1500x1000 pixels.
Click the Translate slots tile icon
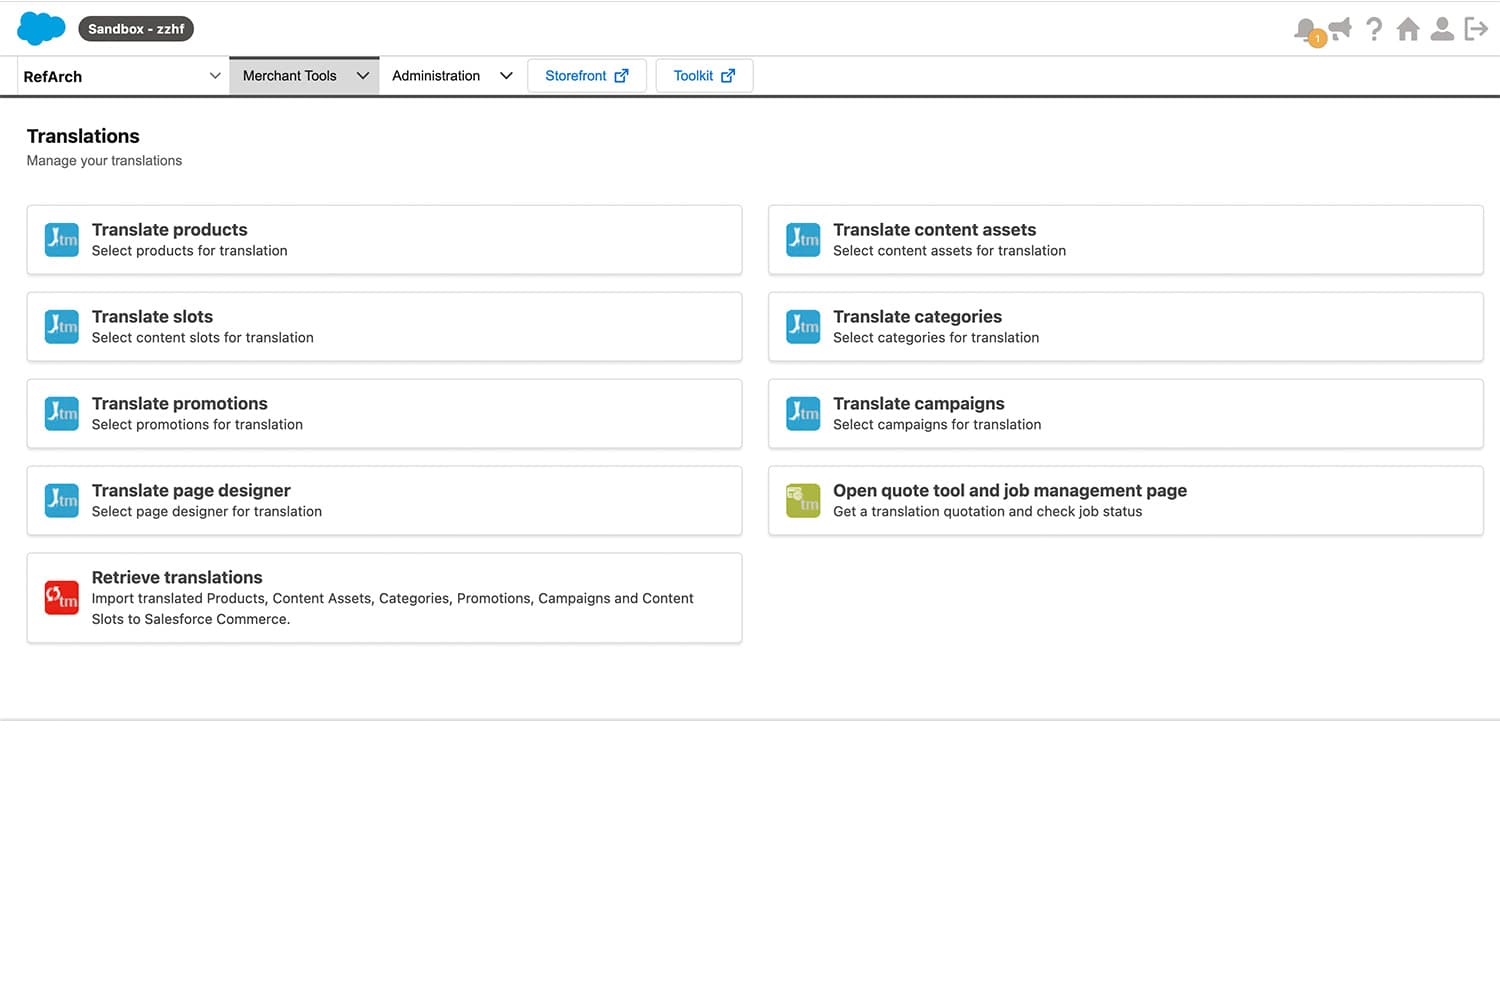pos(62,327)
